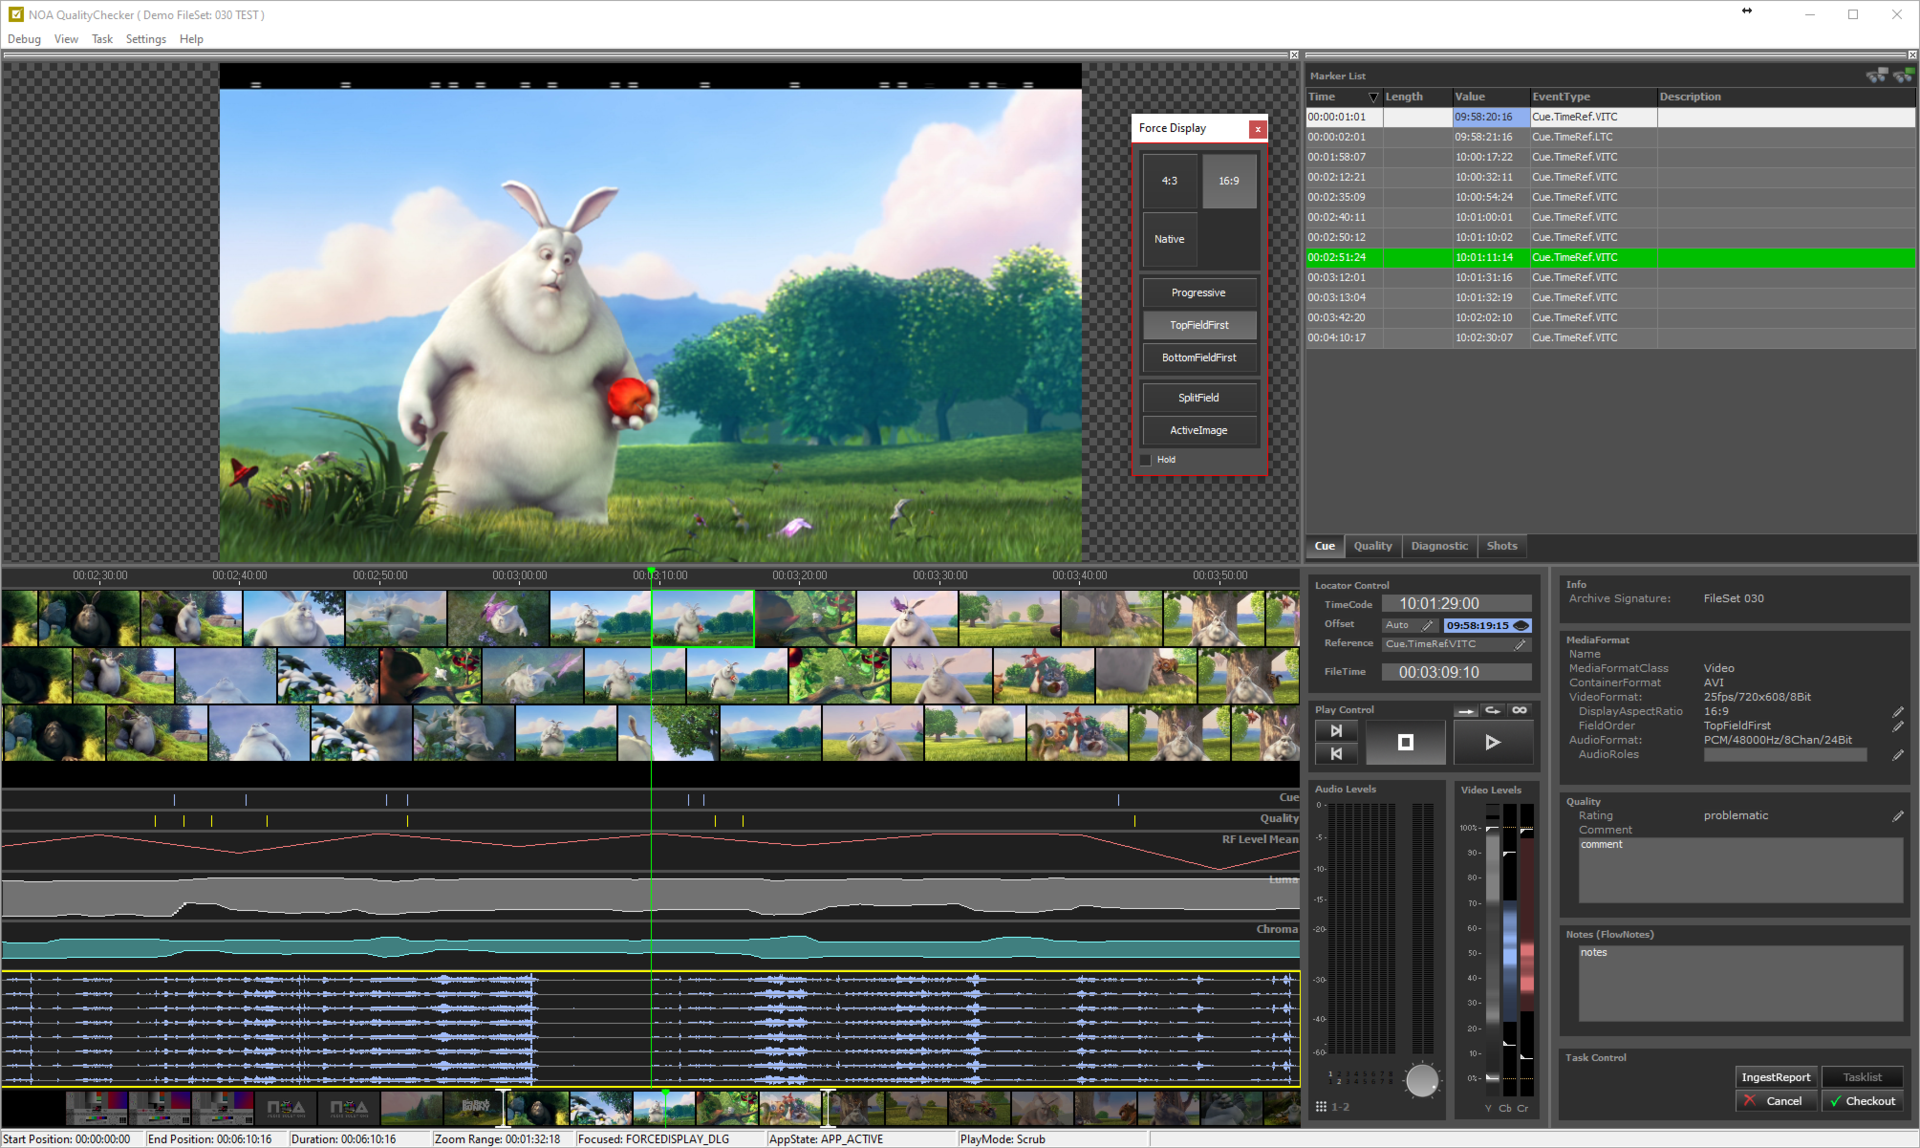This screenshot has width=1920, height=1148.
Task: Switch to the Cue tab
Action: coord(1325,546)
